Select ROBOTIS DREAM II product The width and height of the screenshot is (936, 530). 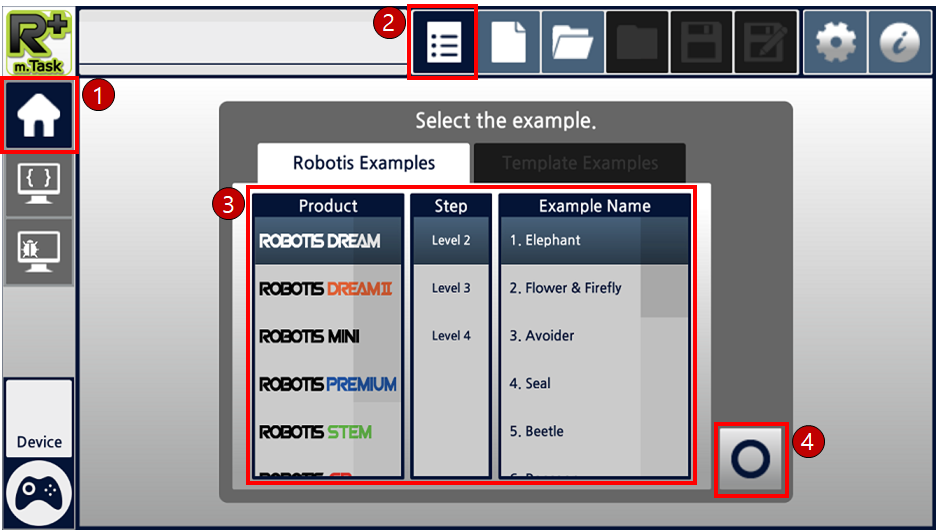pos(327,288)
